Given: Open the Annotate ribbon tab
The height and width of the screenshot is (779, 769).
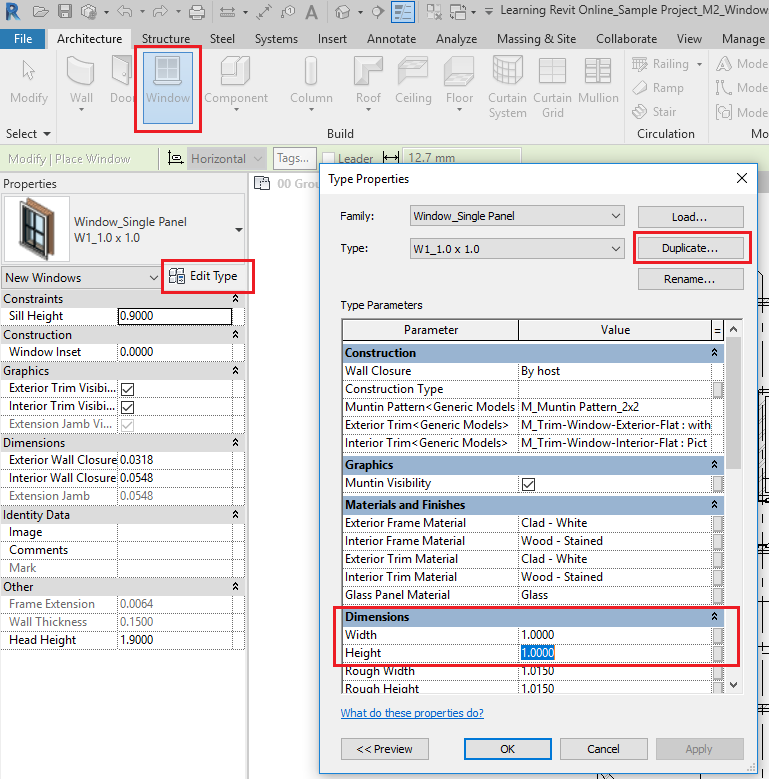Looking at the screenshot, I should pos(391,39).
